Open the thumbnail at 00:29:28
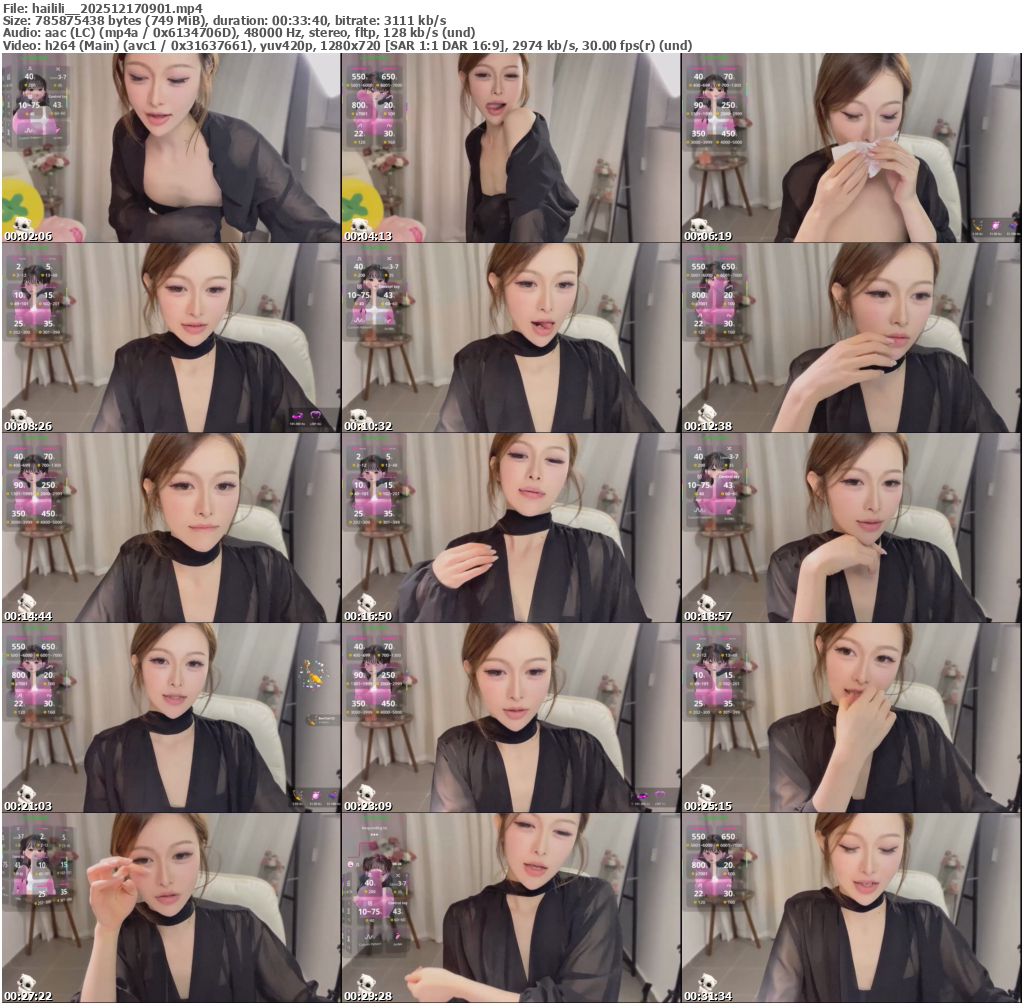Screen dimensions: 1024x1003 coord(511,908)
